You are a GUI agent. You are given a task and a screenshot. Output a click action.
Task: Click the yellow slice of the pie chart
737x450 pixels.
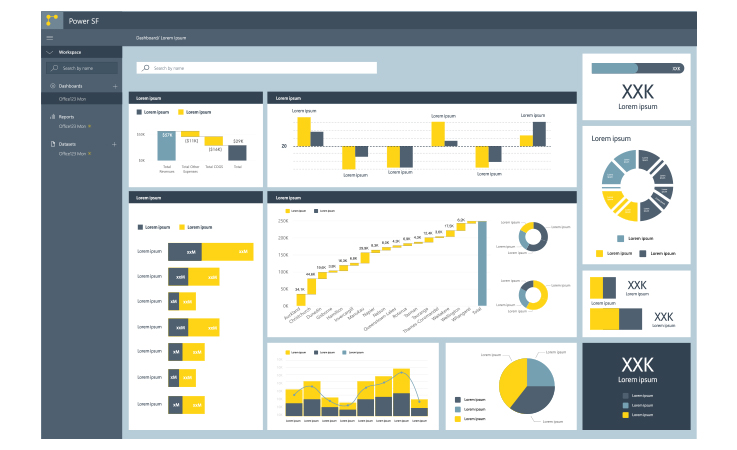tap(512, 382)
